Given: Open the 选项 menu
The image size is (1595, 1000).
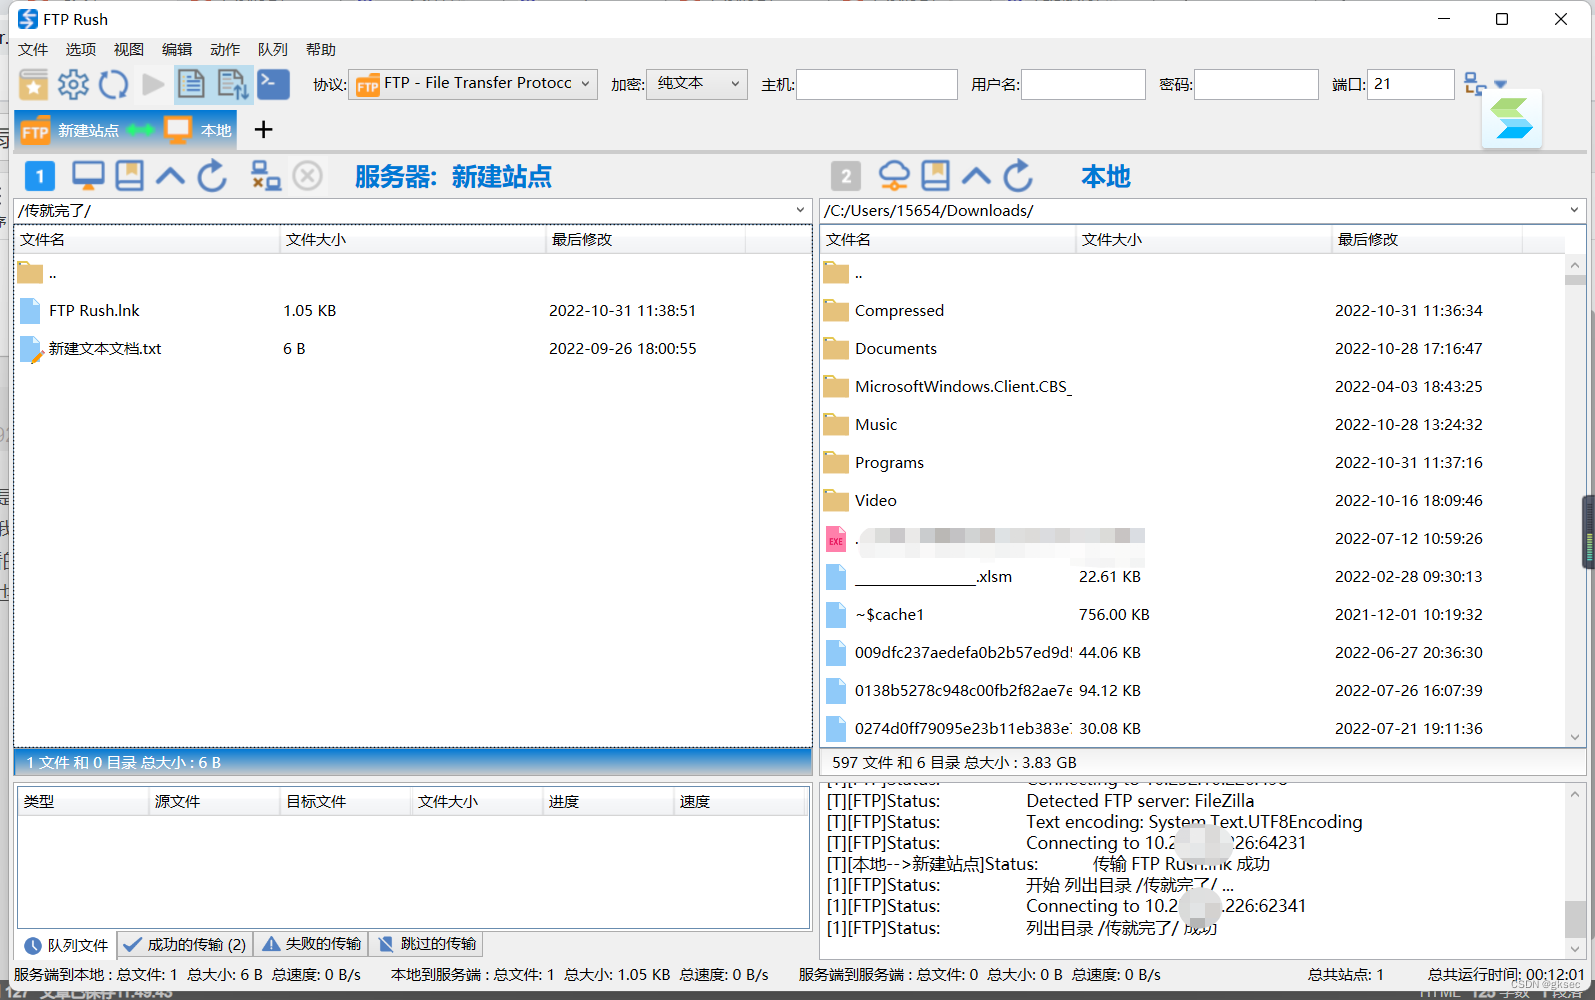Looking at the screenshot, I should pyautogui.click(x=81, y=49).
